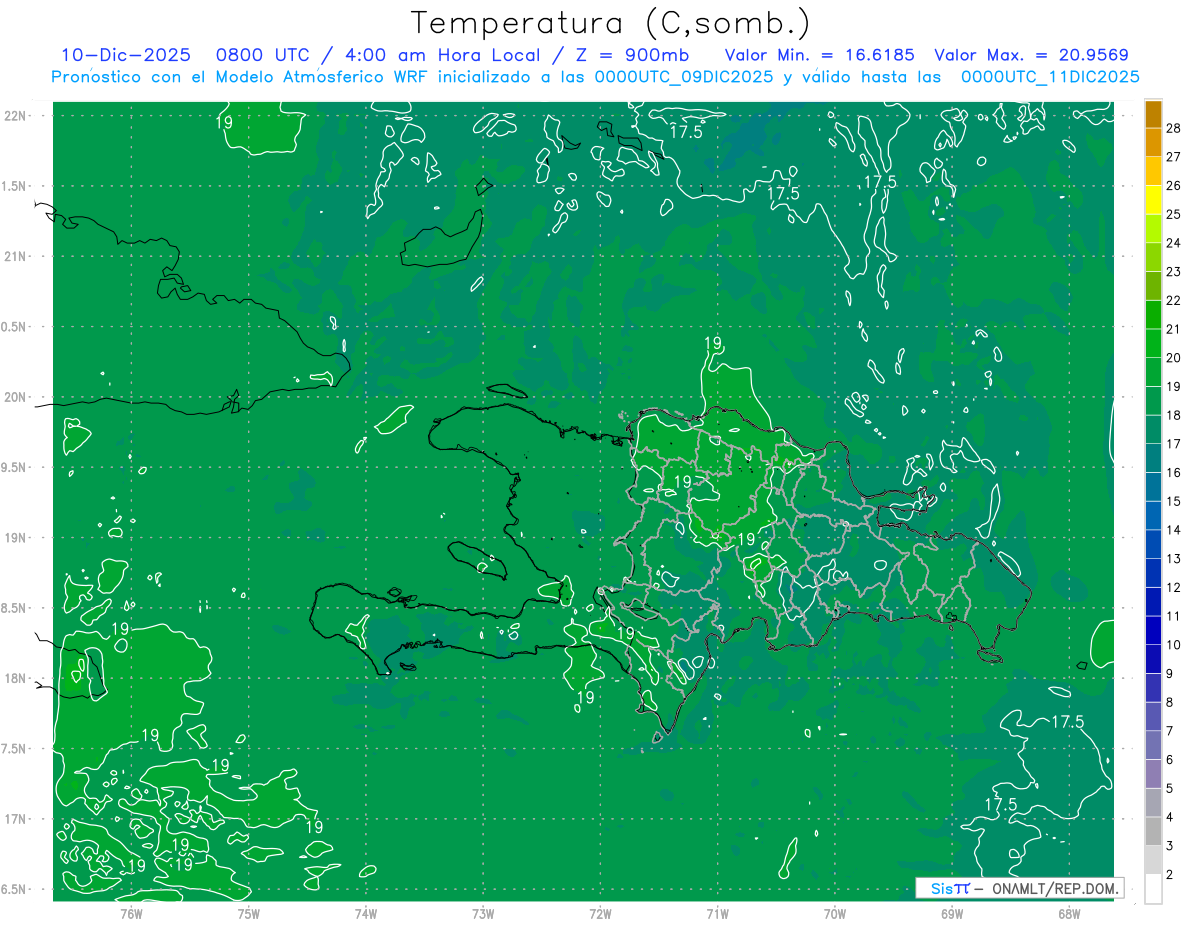Image resolution: width=1200 pixels, height=927 pixels.
Task: Click the "Valor Max. = 20.9569" value
Action: coord(1031,55)
